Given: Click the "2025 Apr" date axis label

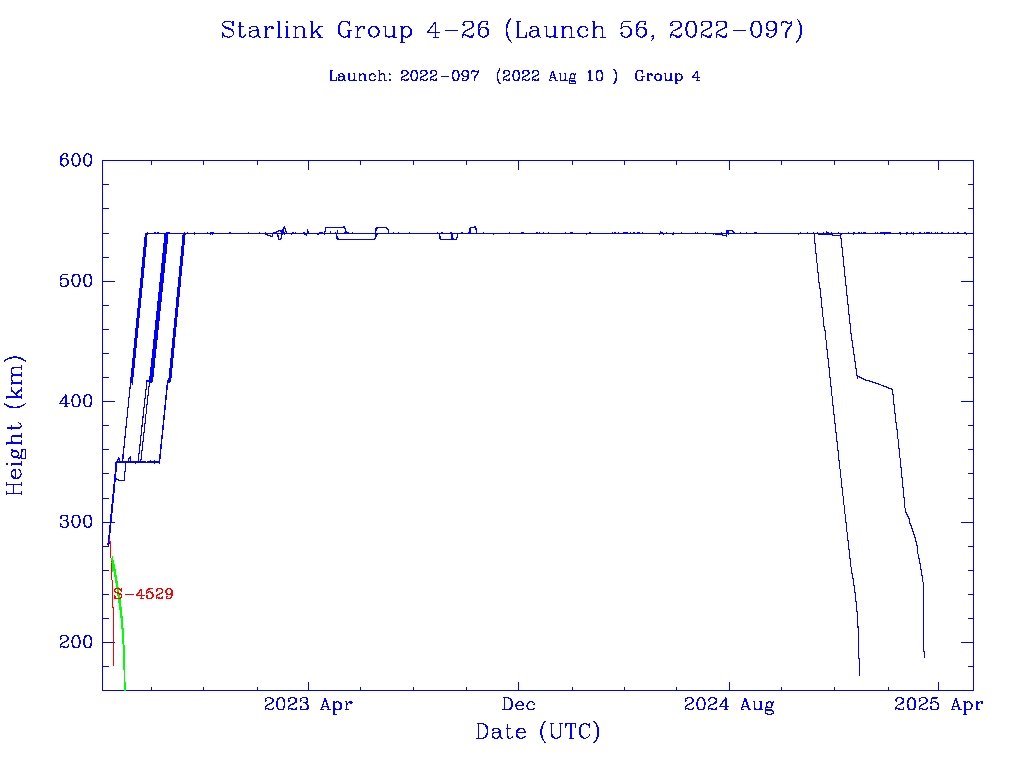Looking at the screenshot, I should point(938,705).
